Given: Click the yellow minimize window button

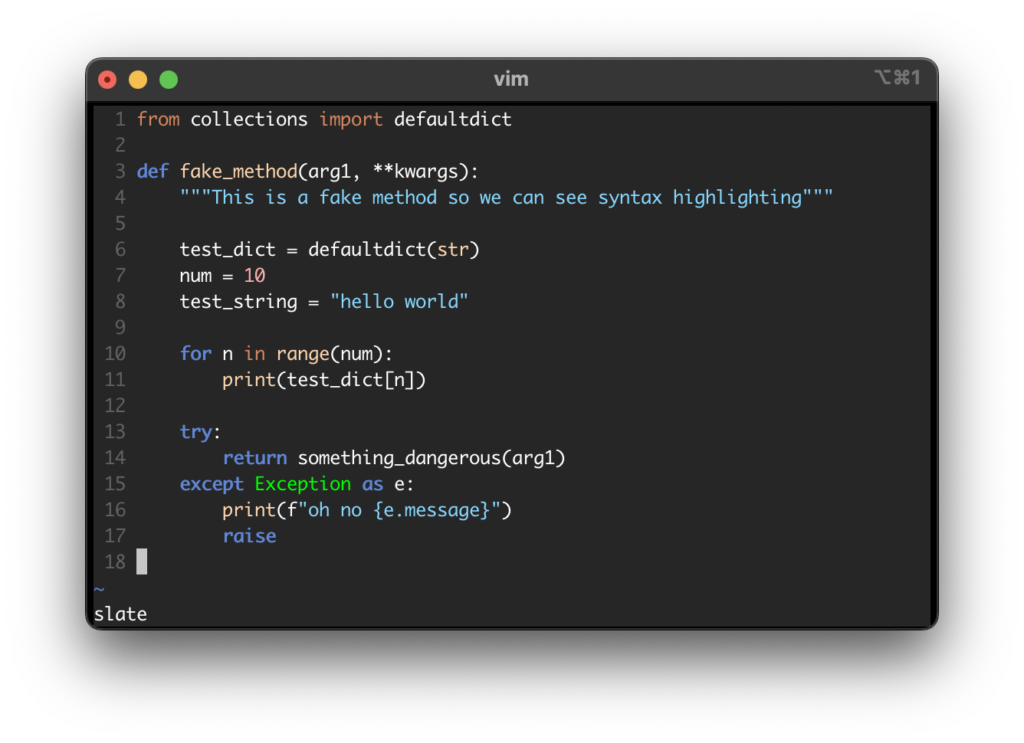Looking at the screenshot, I should click(x=138, y=80).
